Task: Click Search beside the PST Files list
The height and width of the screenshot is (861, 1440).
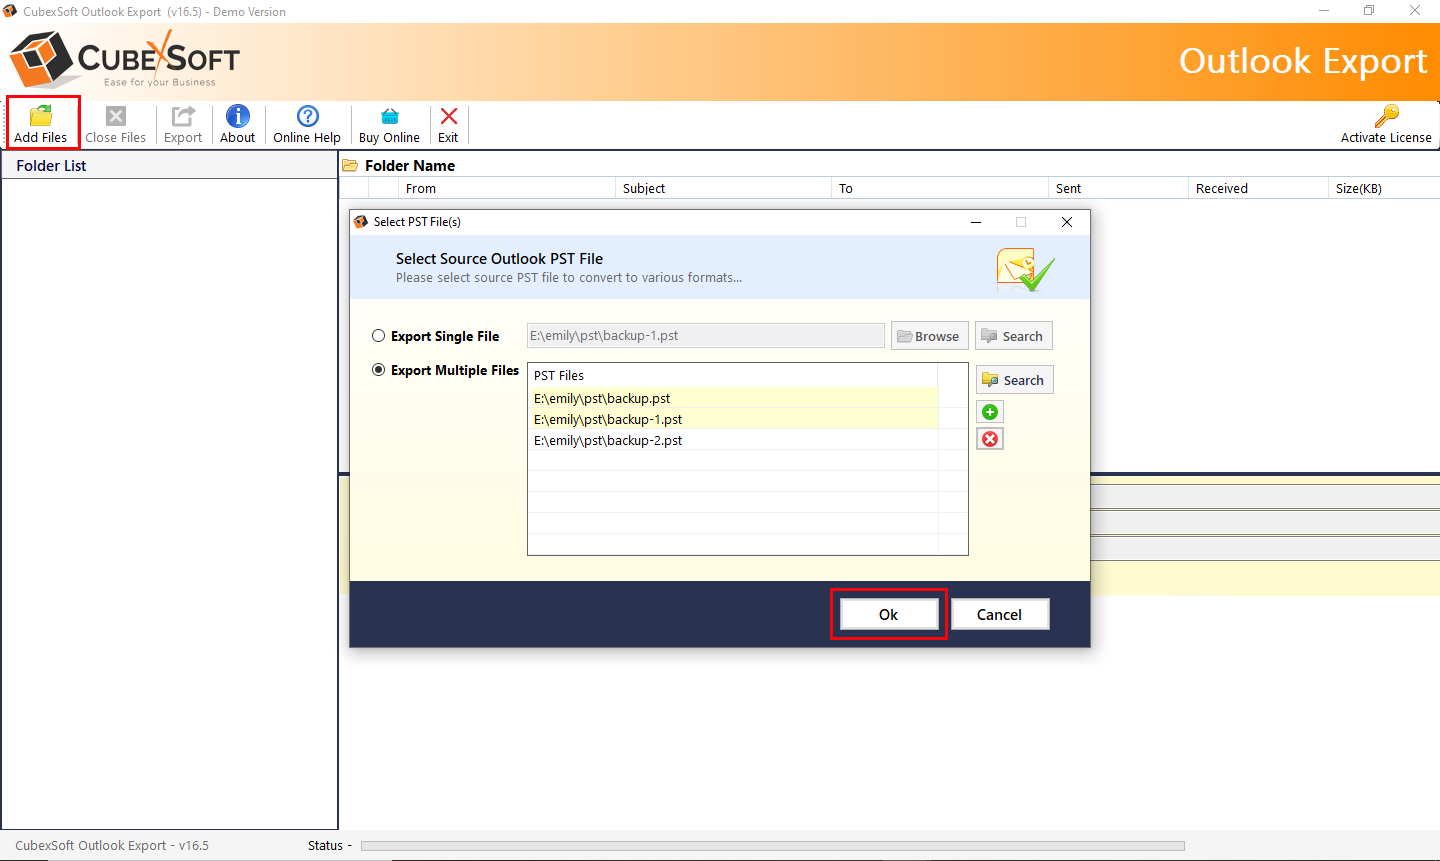Action: pos(1015,380)
